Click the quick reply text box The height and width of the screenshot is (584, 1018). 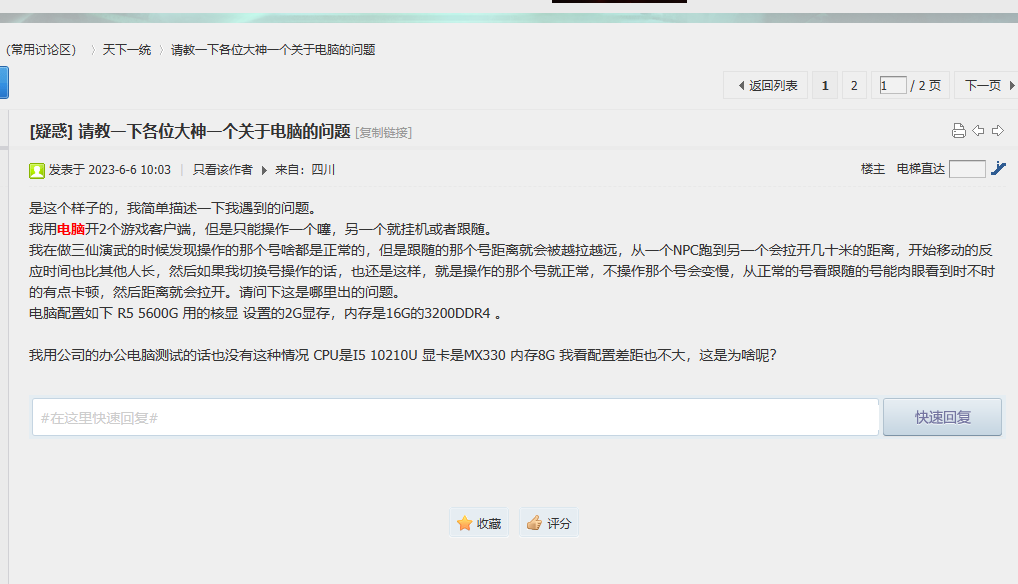tap(455, 417)
